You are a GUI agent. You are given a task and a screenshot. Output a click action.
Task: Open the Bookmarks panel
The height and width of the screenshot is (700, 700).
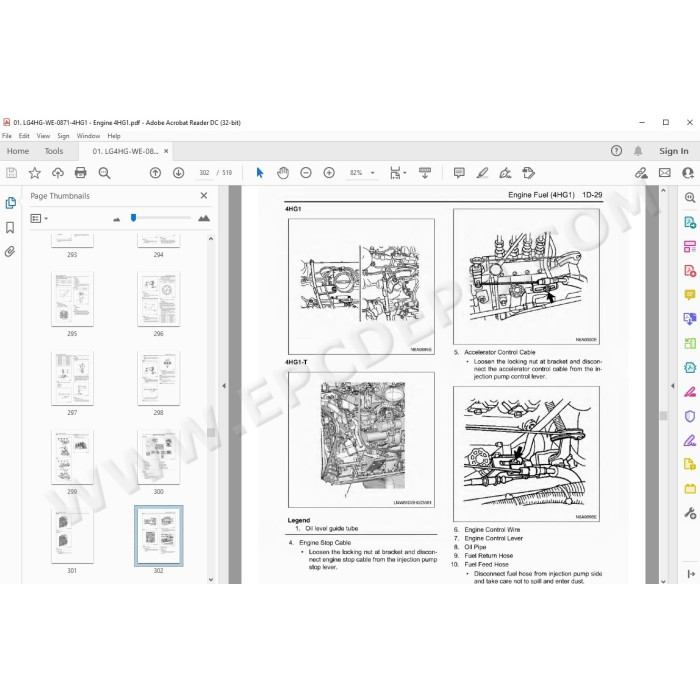(x=10, y=227)
